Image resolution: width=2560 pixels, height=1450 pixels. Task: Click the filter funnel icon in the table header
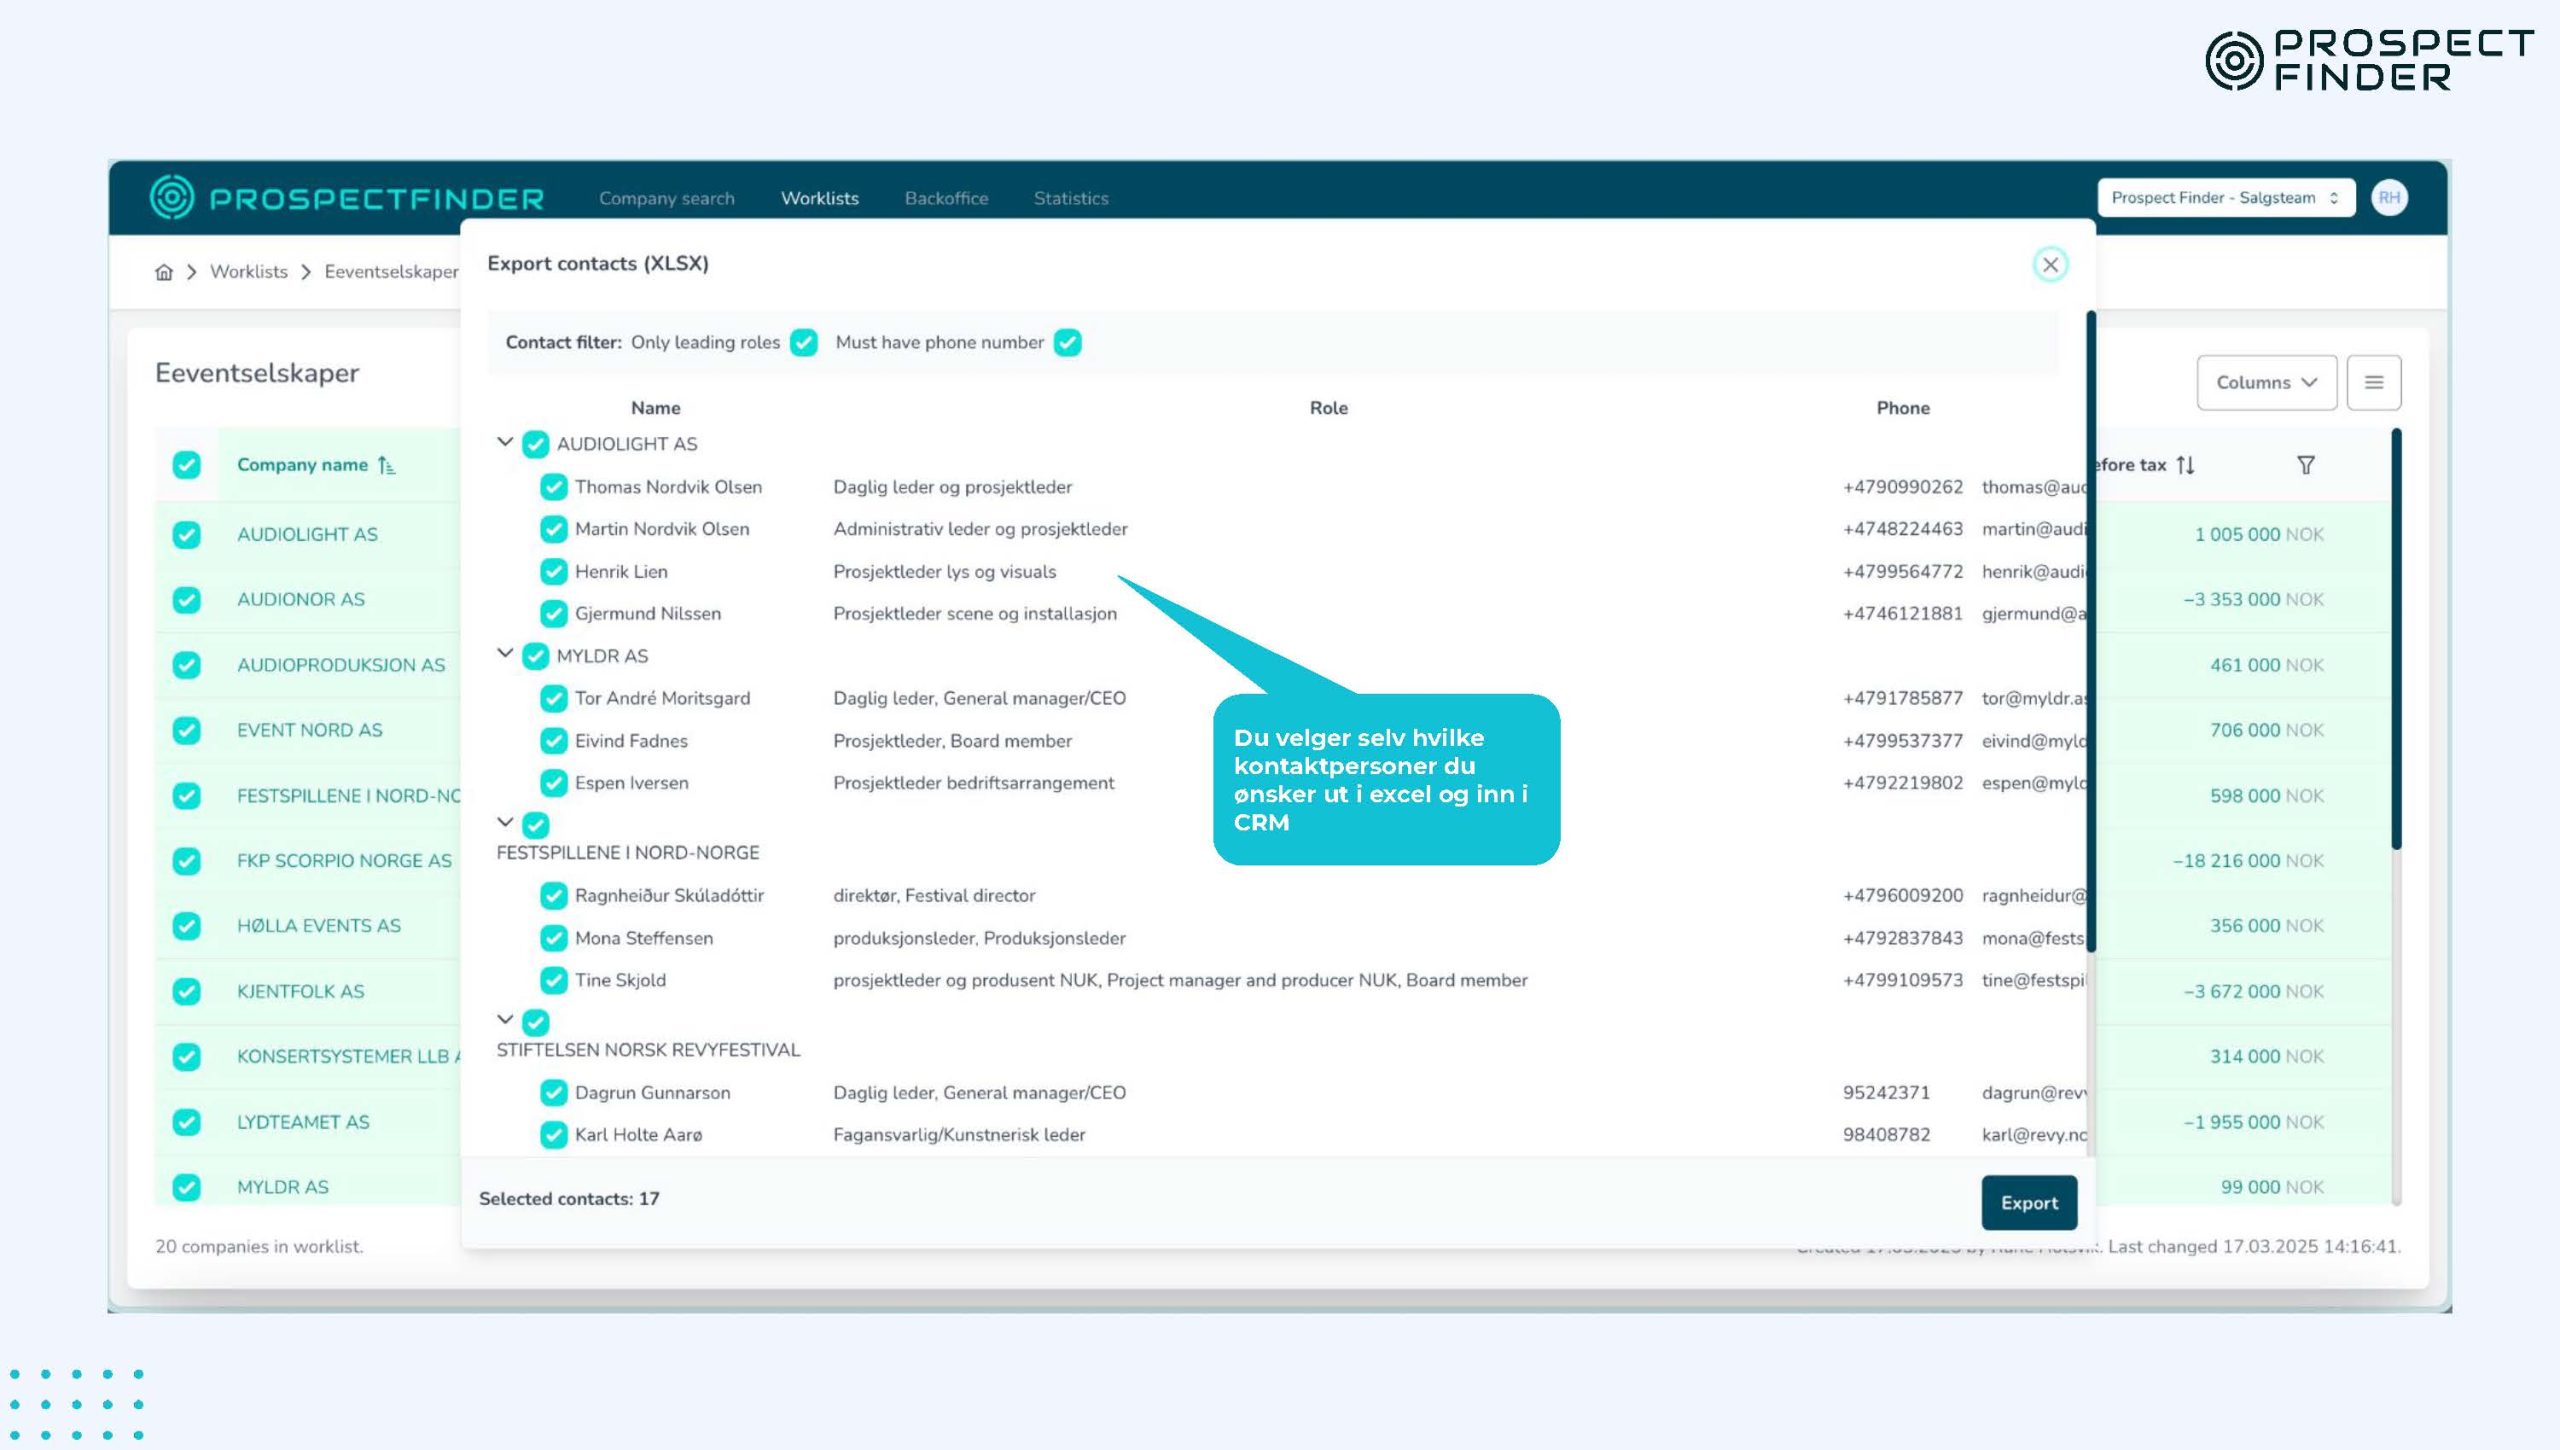pos(2306,465)
